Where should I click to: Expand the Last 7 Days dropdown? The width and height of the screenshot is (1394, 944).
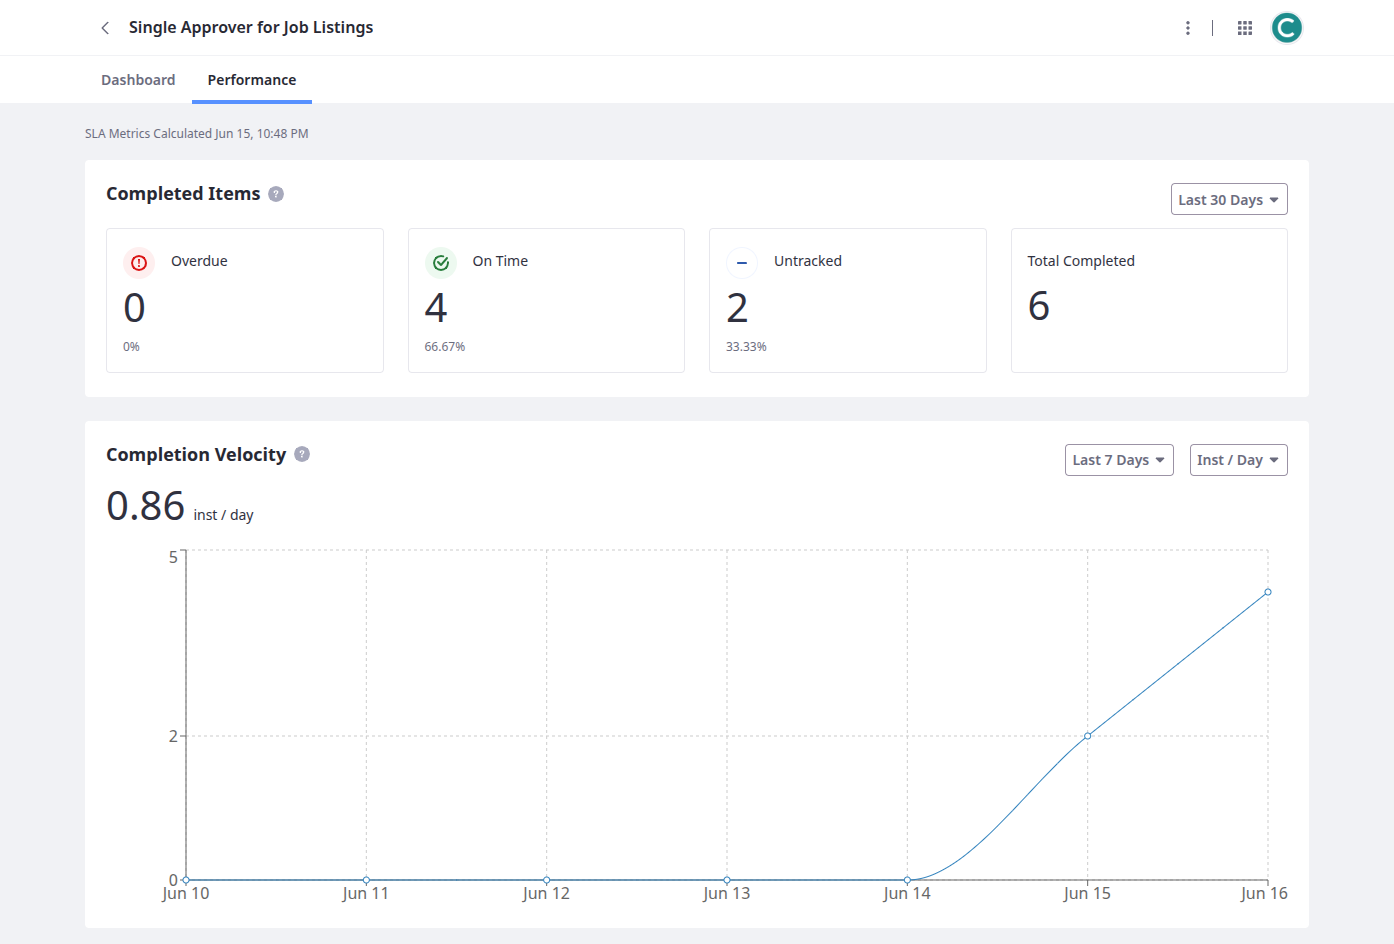click(x=1118, y=460)
